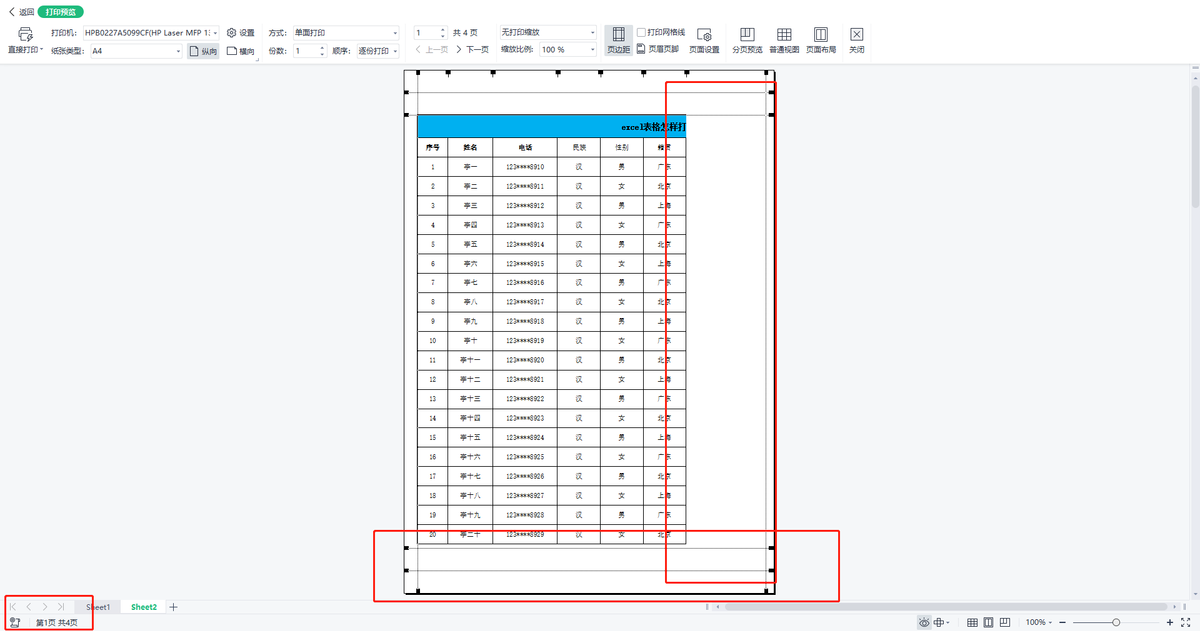The height and width of the screenshot is (631, 1200).
Task: Adjust the zoom slider handle
Action: click(x=1117, y=622)
